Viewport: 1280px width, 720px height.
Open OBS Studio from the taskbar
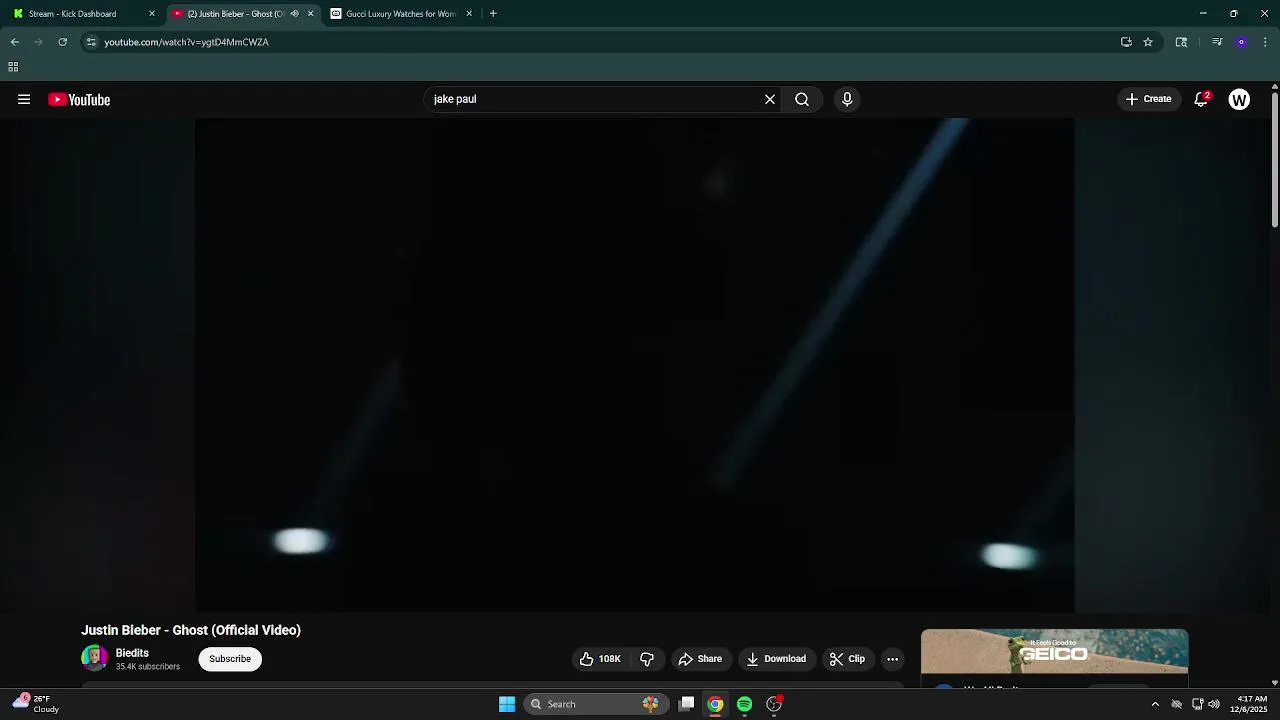(x=774, y=704)
